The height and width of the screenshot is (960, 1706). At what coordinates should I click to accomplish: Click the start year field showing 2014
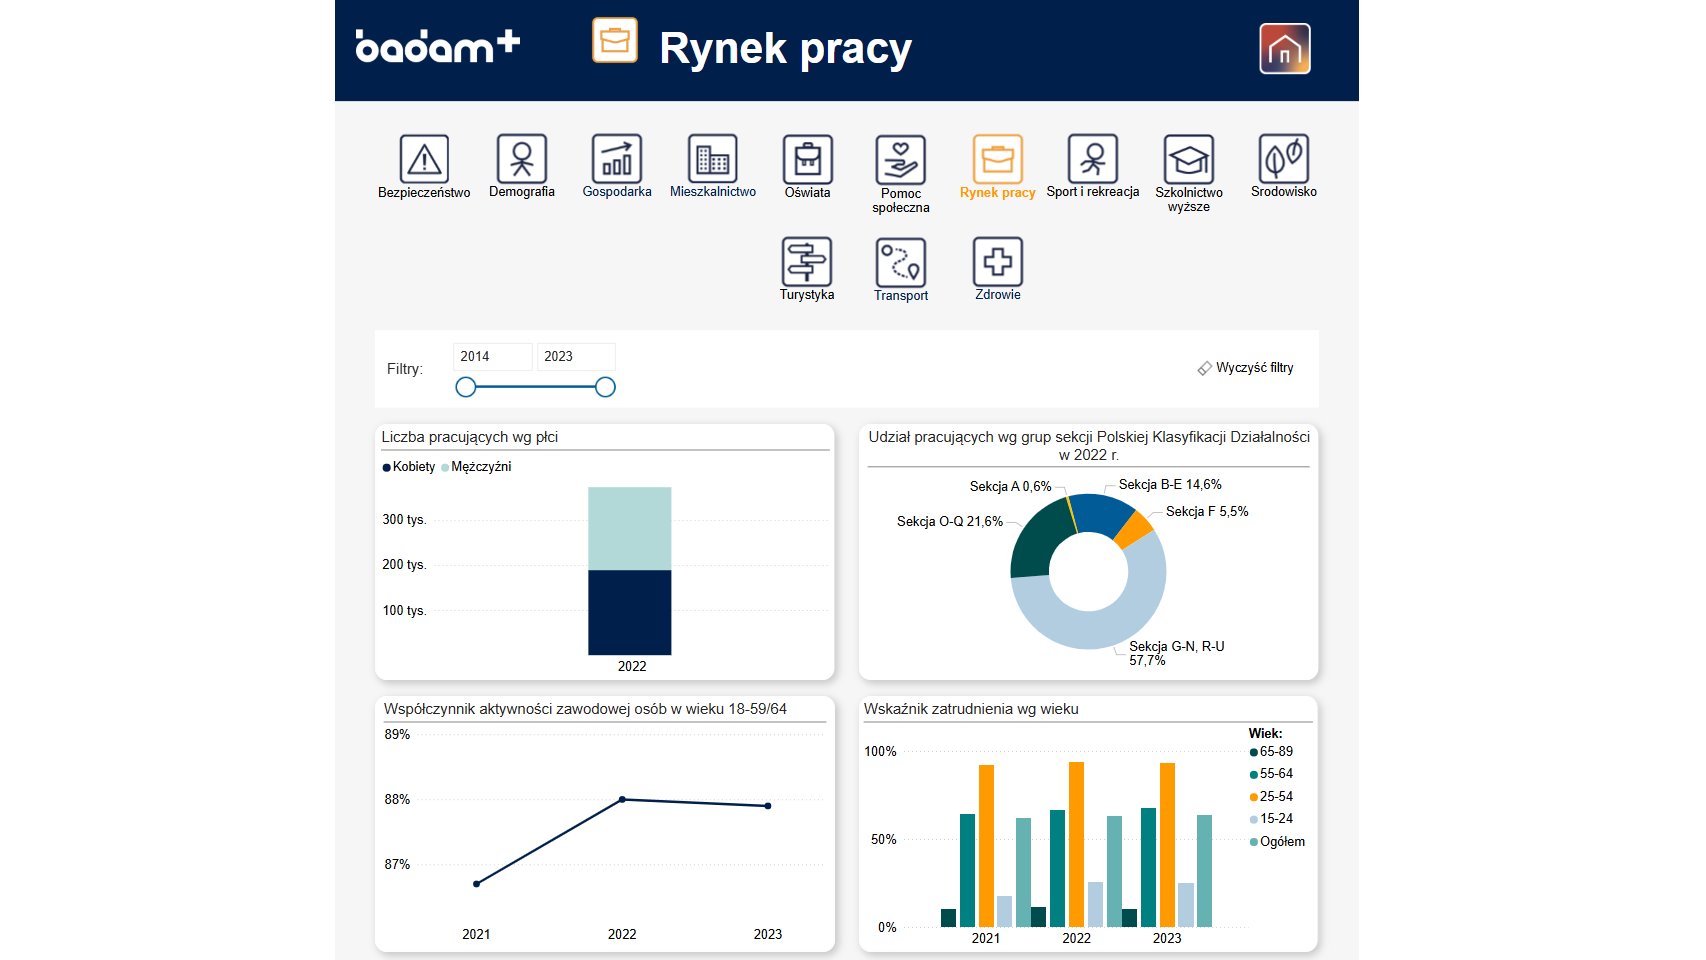pos(491,357)
